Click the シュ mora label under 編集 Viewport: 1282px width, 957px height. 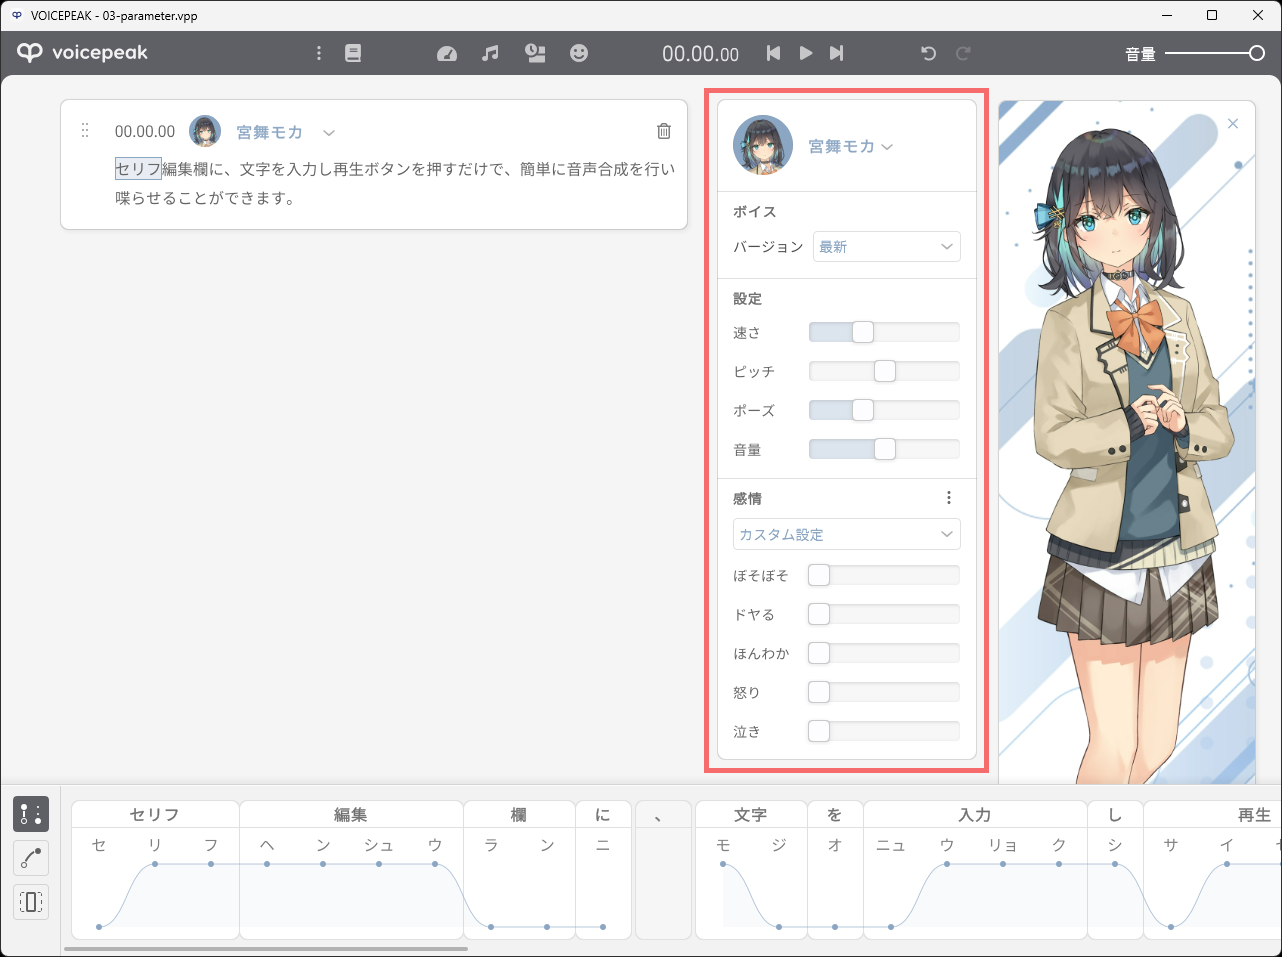(x=379, y=845)
